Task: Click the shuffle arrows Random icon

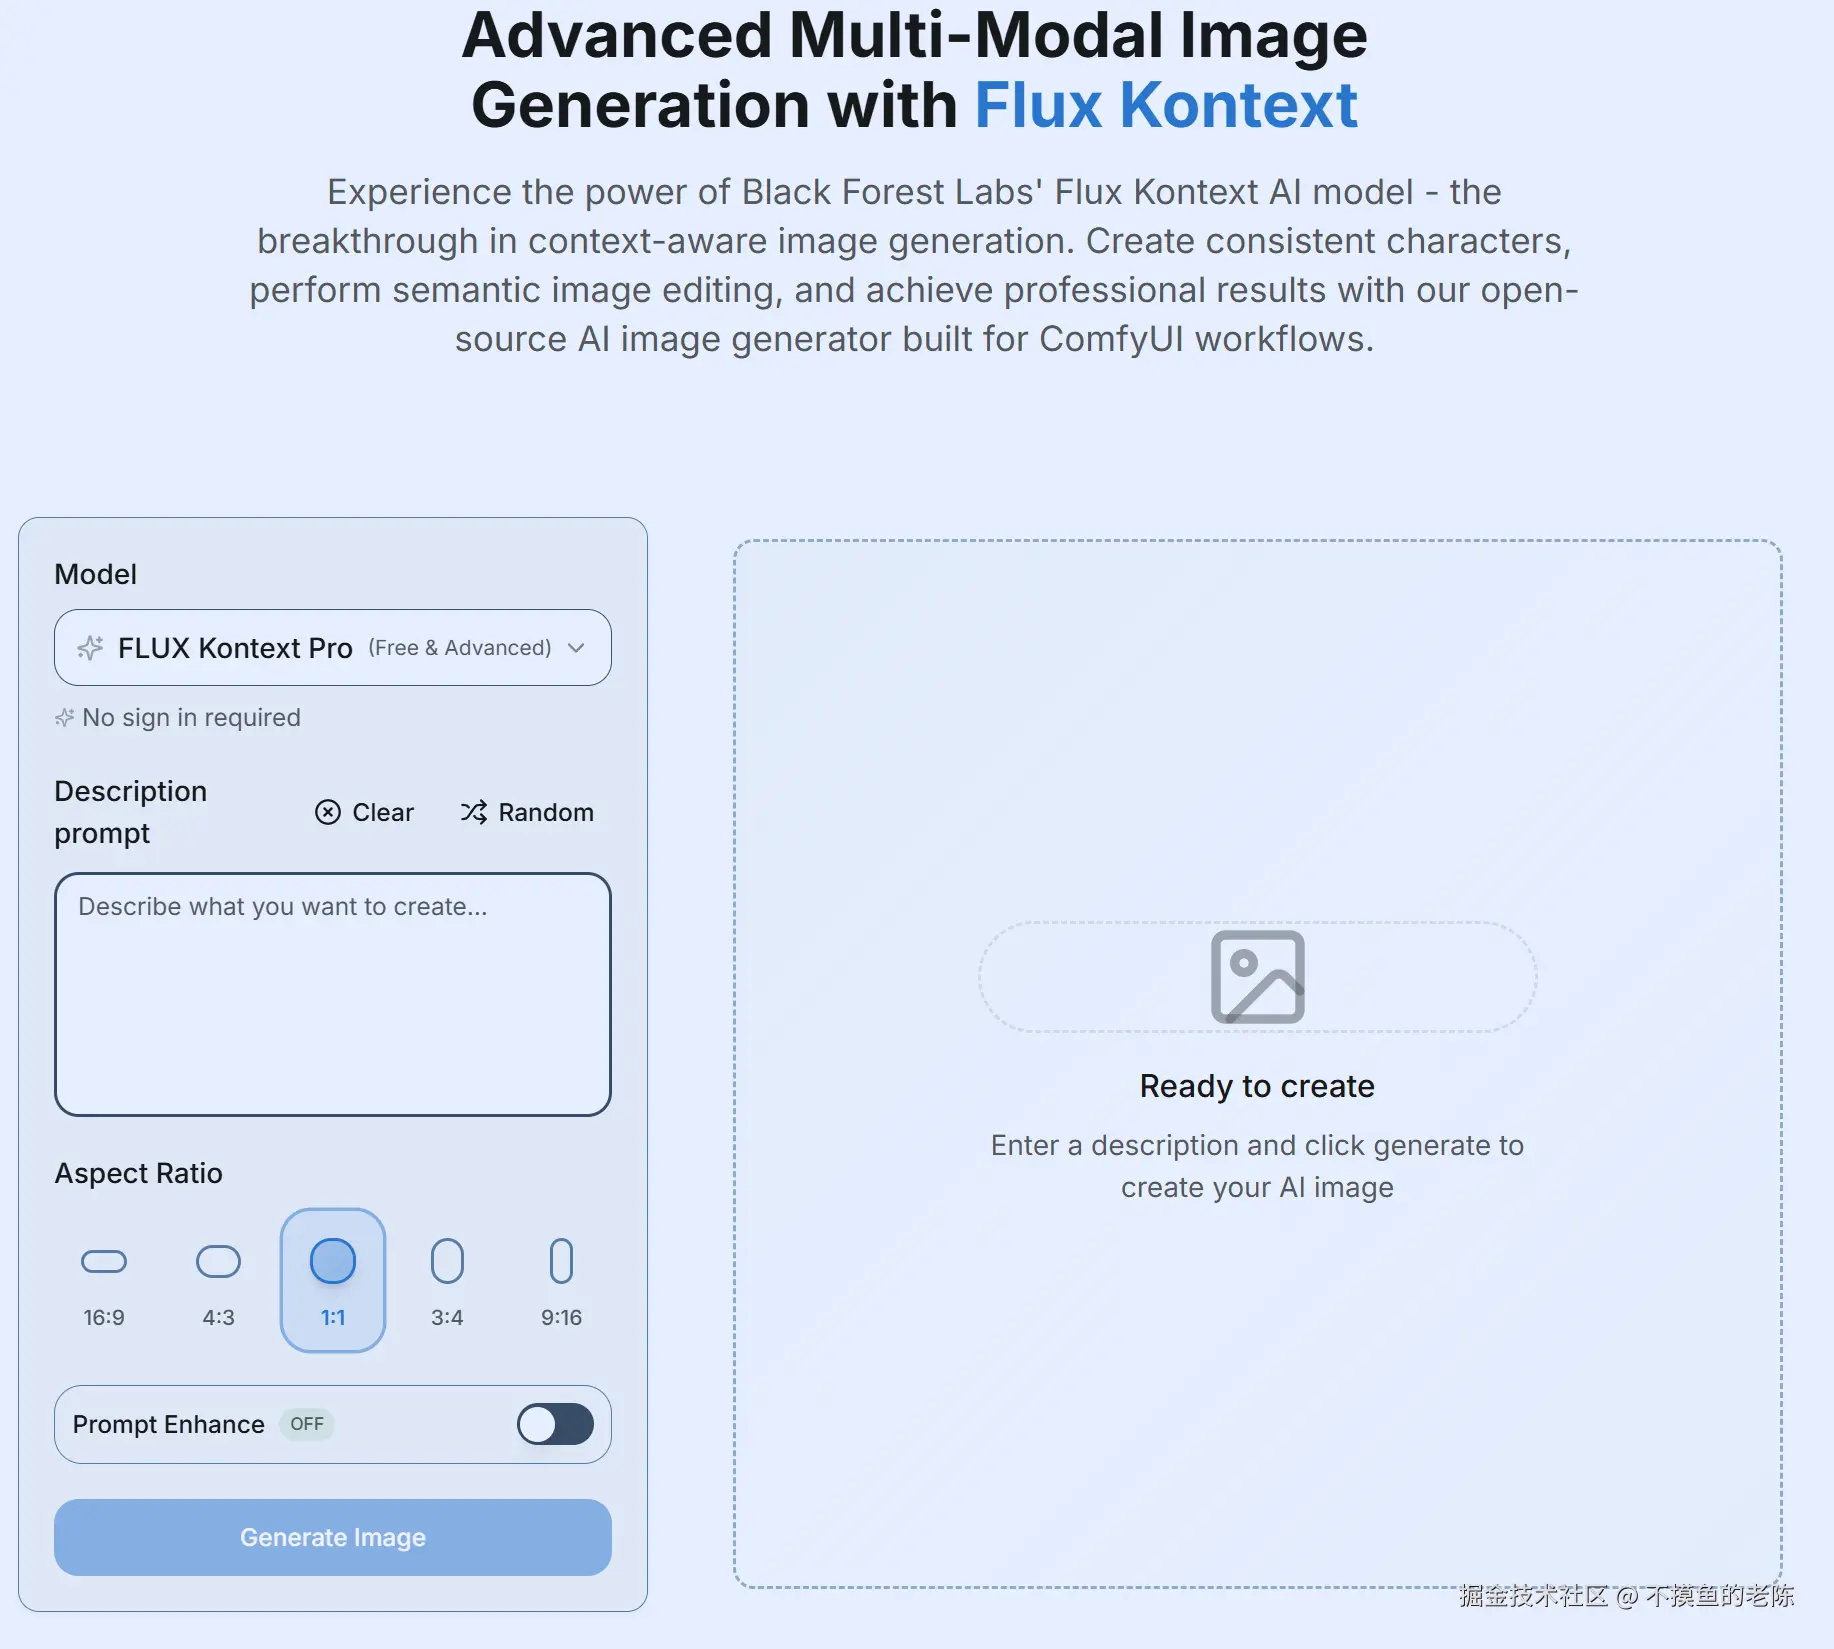Action: pyautogui.click(x=474, y=812)
